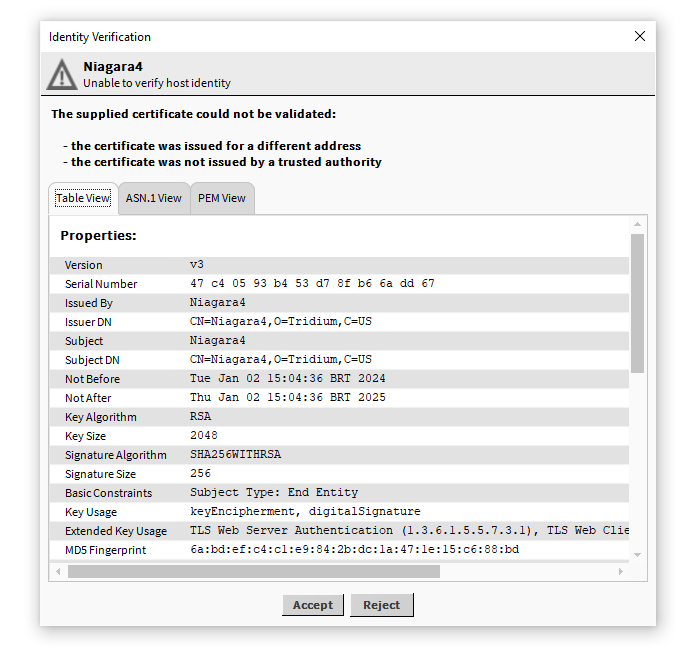Select the Not After date 2025

click(x=288, y=397)
